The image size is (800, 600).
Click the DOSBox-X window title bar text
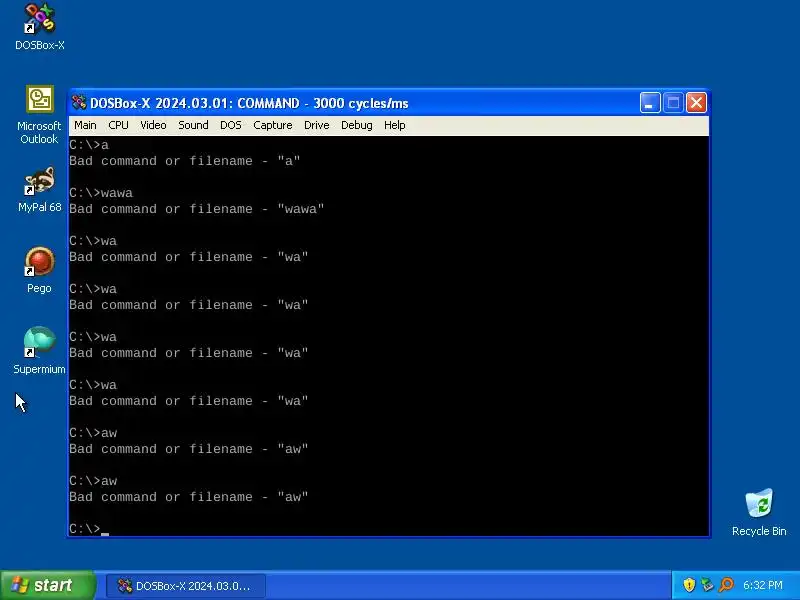click(249, 103)
